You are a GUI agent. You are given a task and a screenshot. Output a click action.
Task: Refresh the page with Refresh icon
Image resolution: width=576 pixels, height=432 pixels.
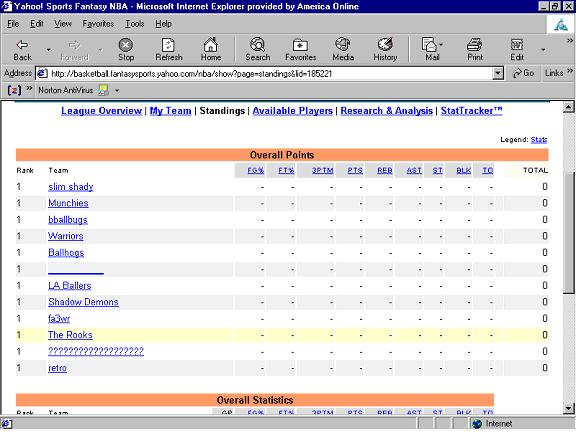pyautogui.click(x=169, y=50)
